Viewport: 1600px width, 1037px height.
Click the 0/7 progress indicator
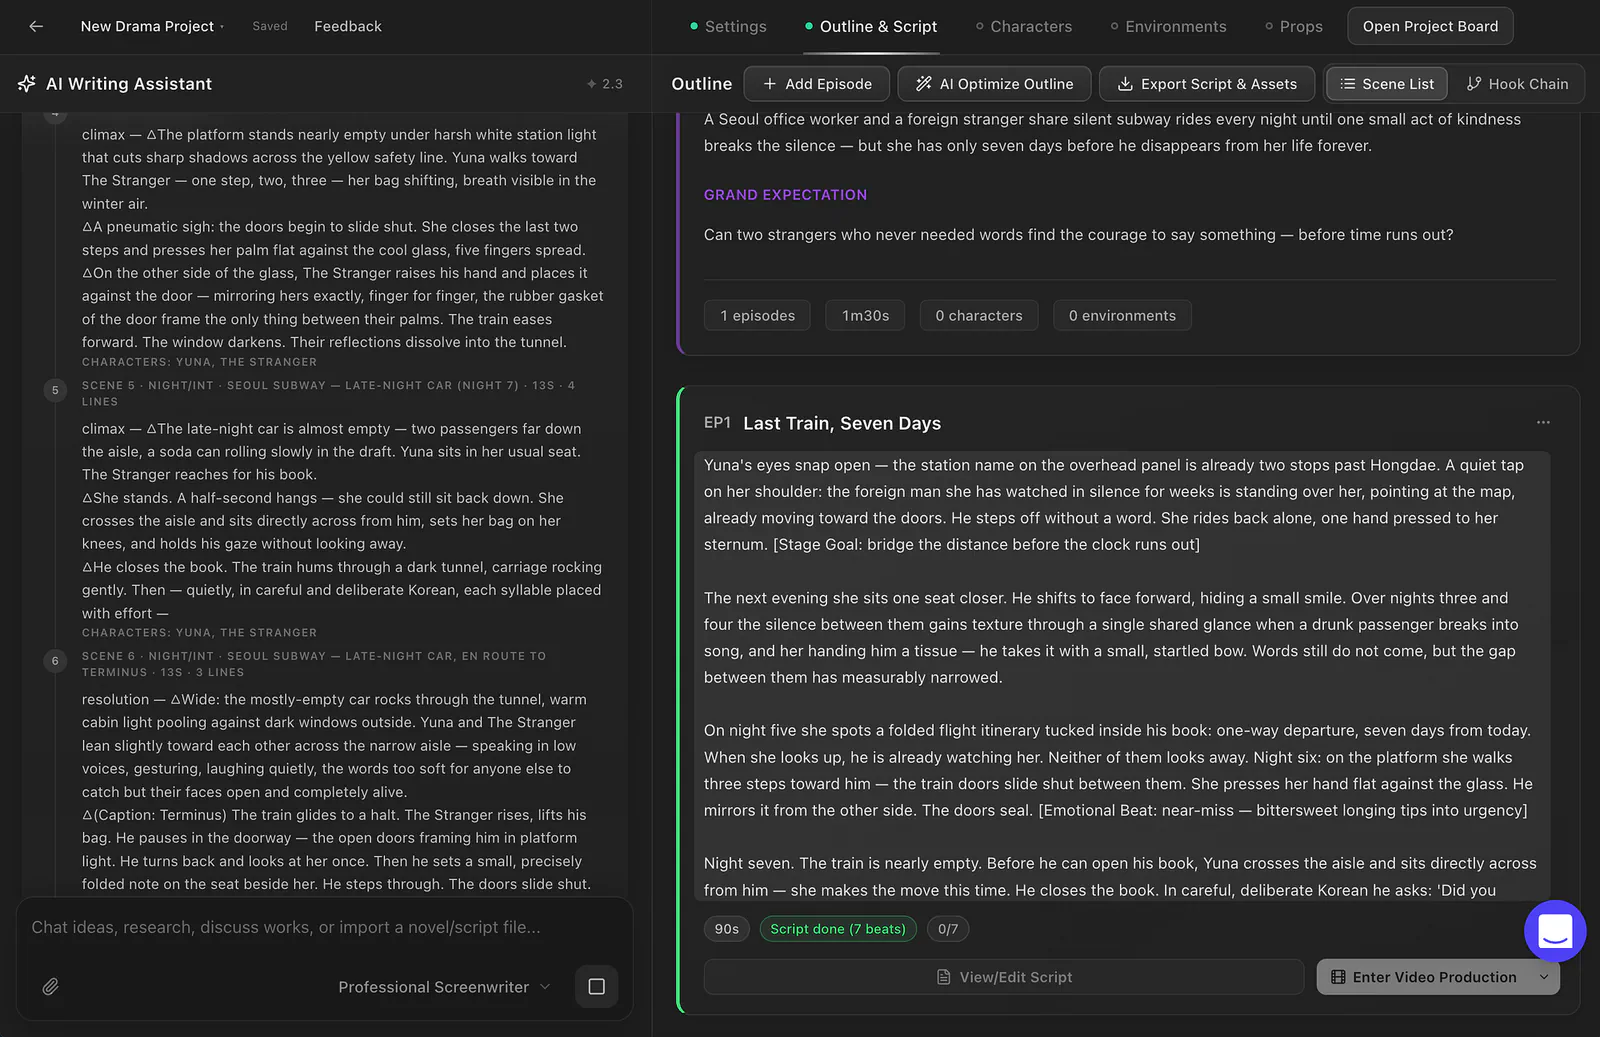pos(948,929)
